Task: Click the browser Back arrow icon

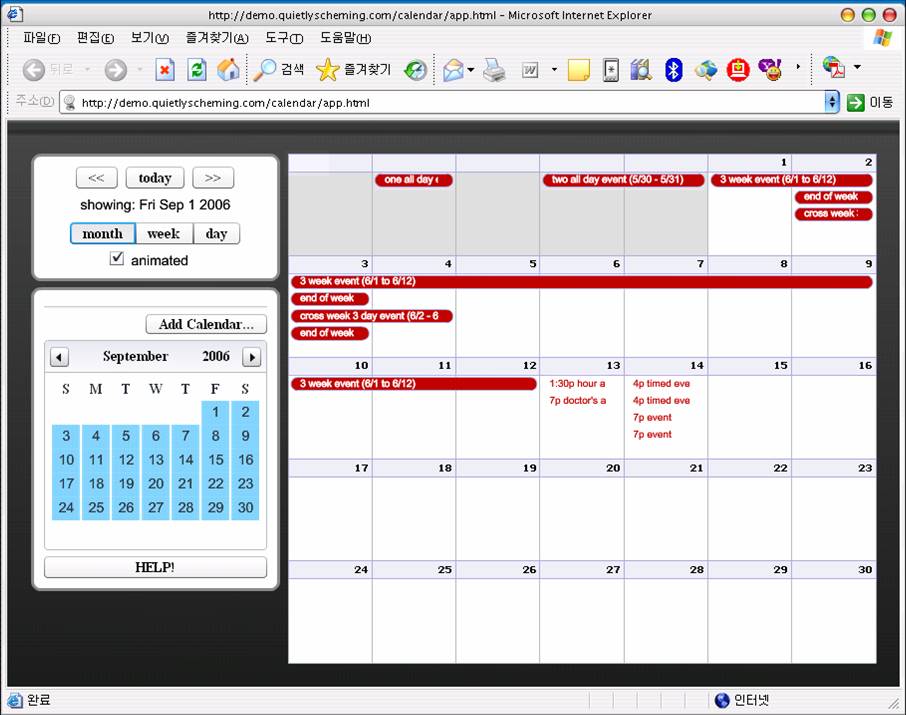Action: click(34, 70)
